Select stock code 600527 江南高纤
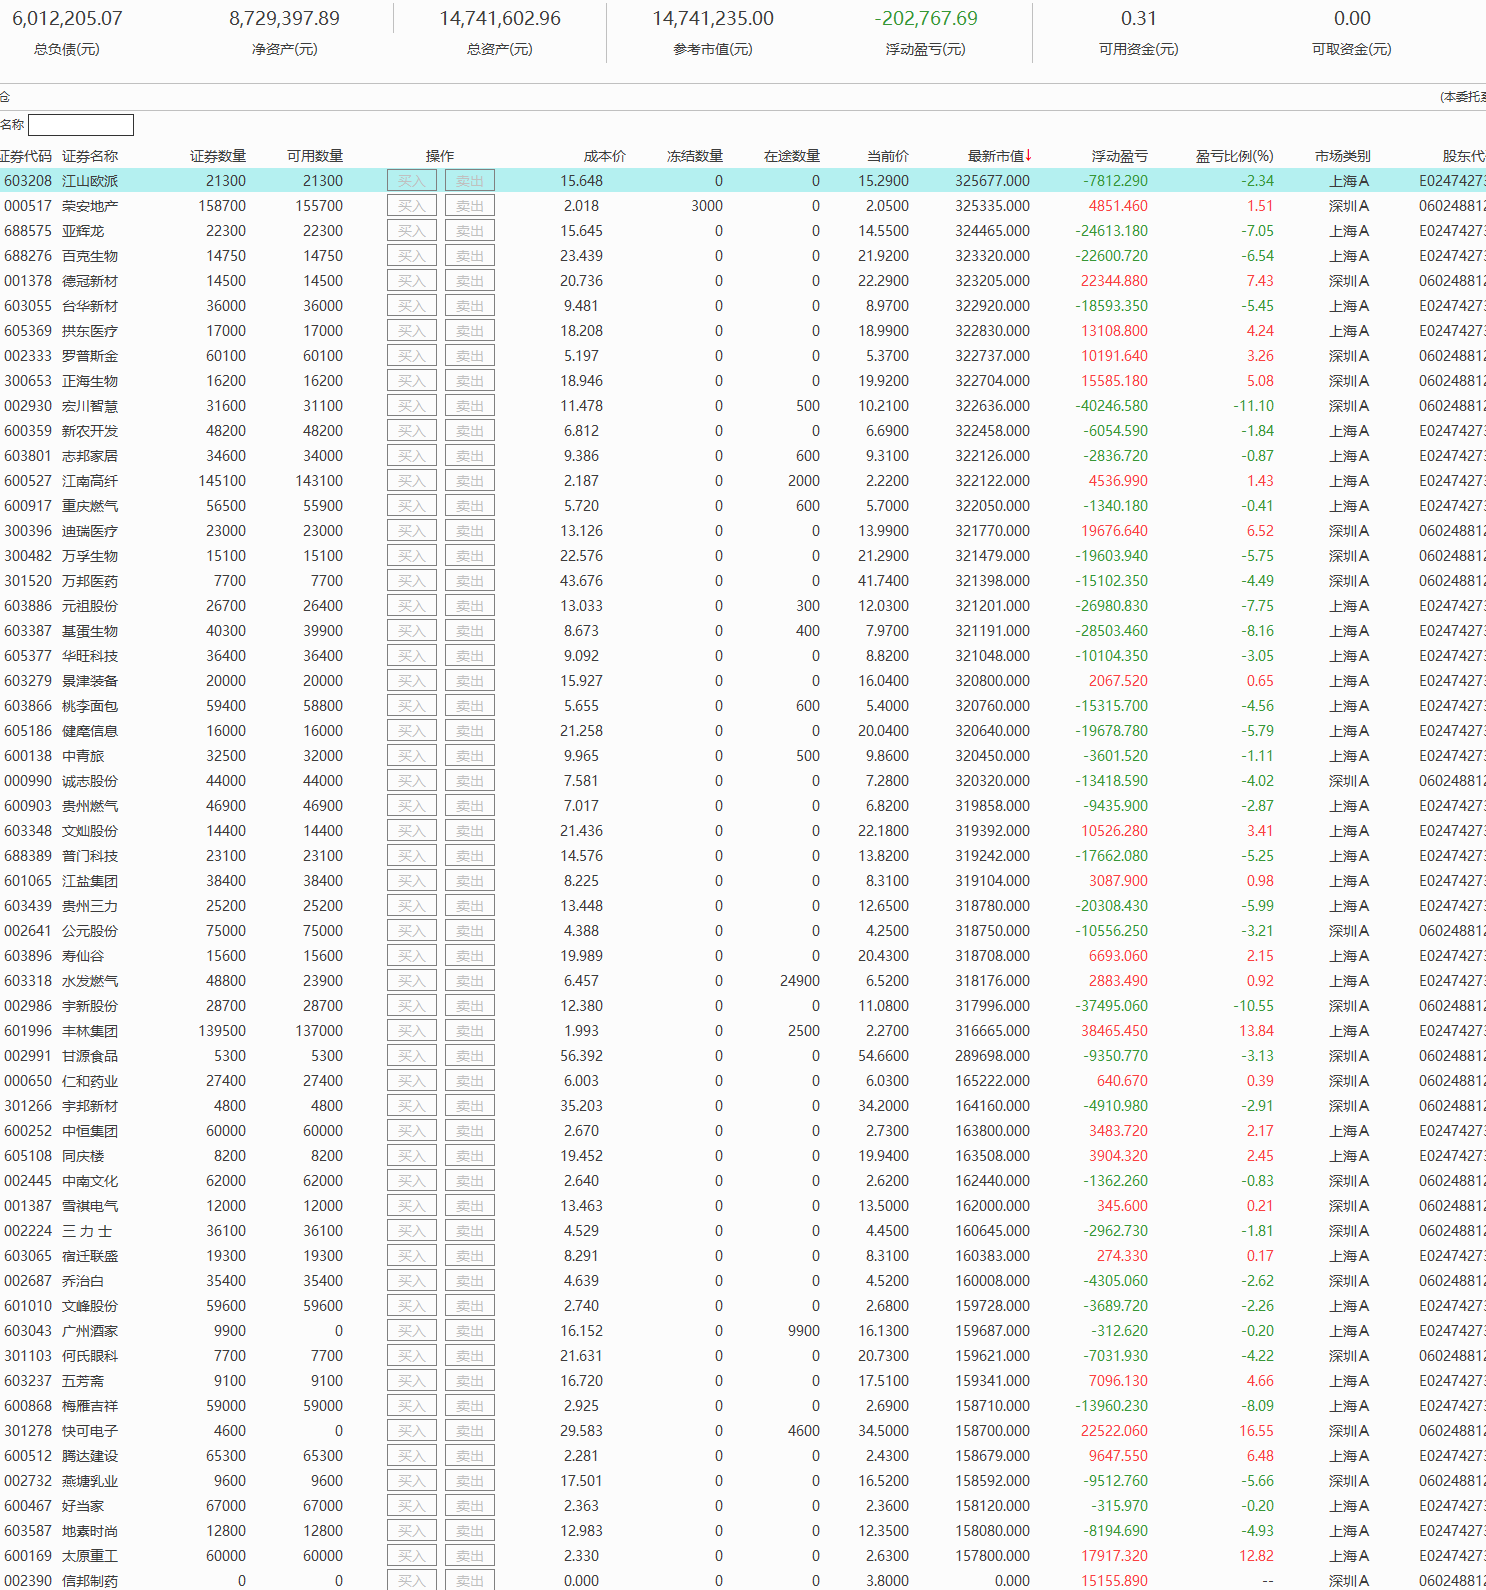Viewport: 1486px width, 1590px height. tap(28, 481)
